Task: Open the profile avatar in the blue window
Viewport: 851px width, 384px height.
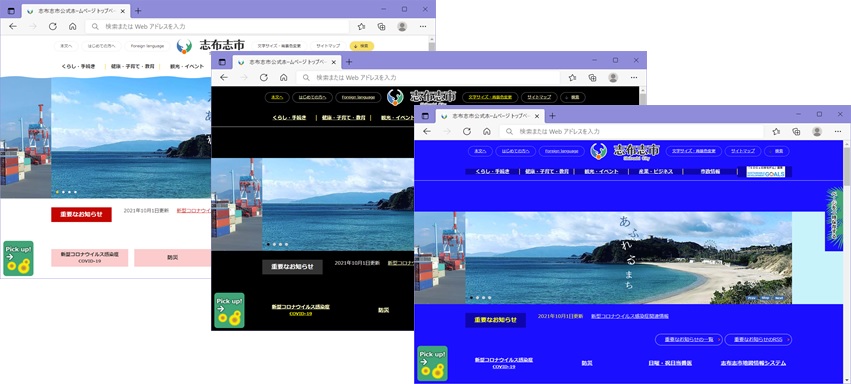Action: click(817, 132)
